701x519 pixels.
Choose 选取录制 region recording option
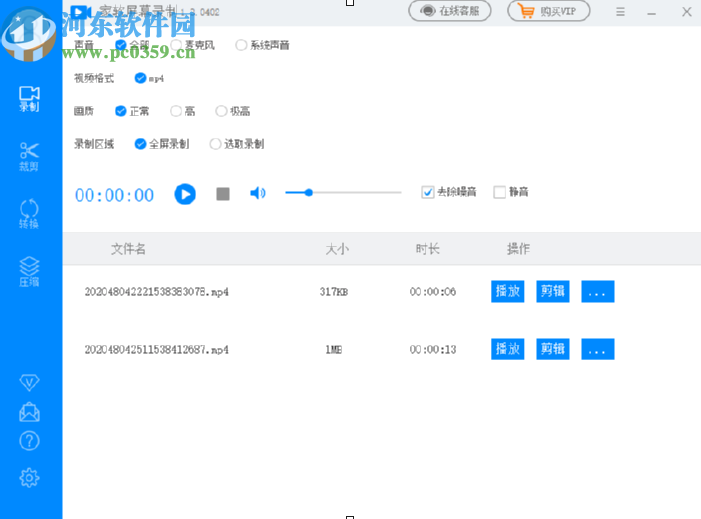click(215, 144)
